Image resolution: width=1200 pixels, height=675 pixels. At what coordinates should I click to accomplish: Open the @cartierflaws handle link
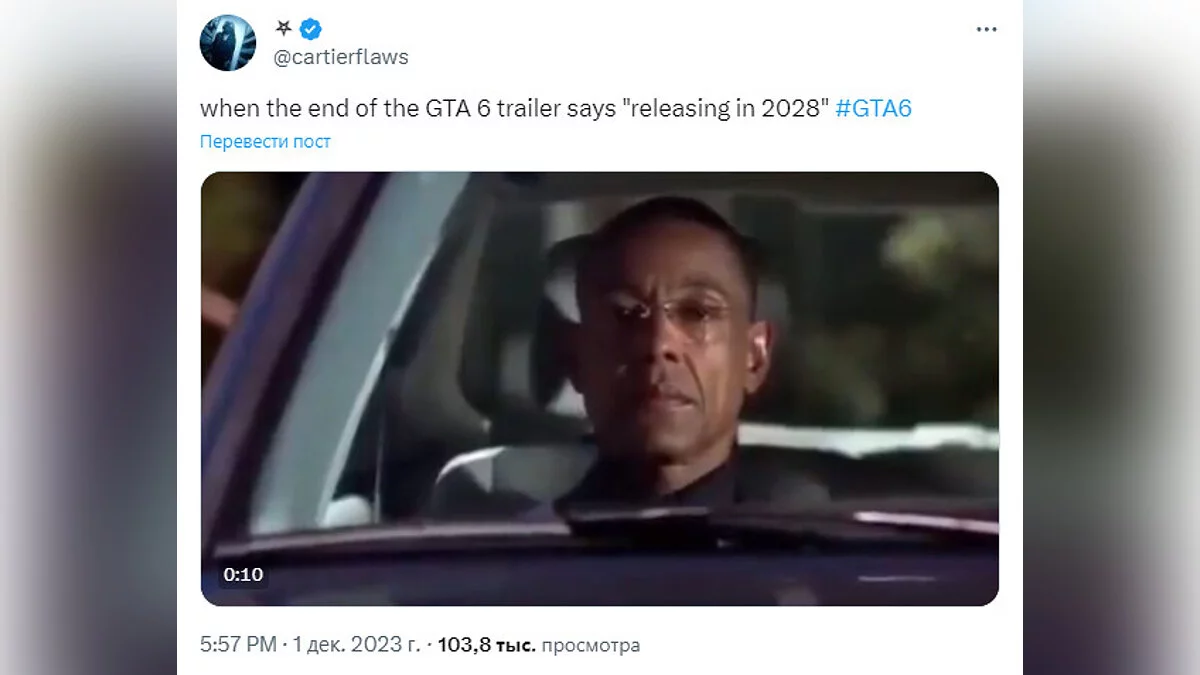point(341,57)
